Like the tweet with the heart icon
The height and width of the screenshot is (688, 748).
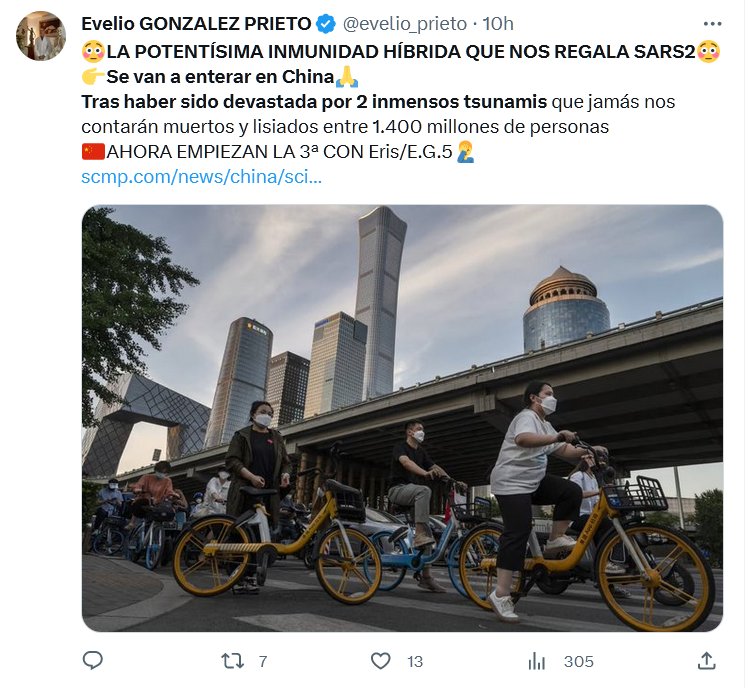(381, 661)
